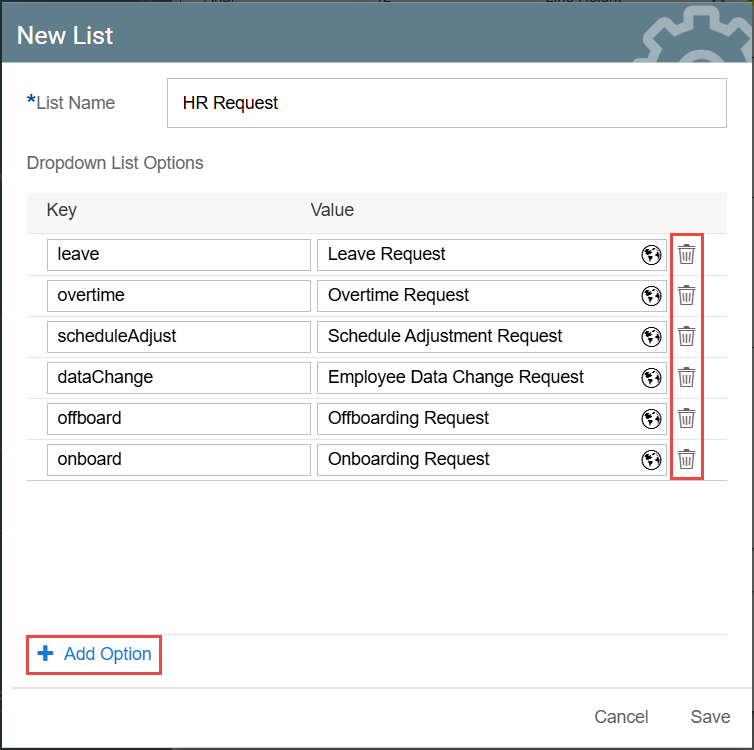Click the leave key input field

tap(178, 254)
